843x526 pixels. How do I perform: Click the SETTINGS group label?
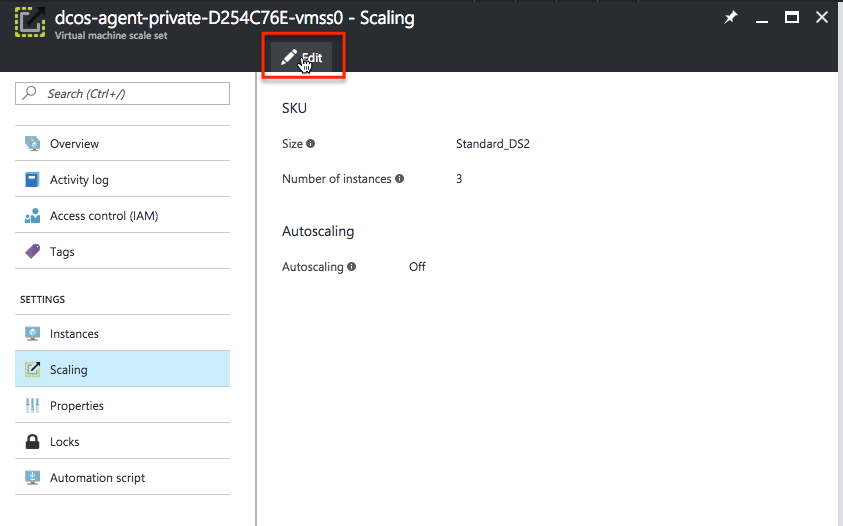point(42,300)
